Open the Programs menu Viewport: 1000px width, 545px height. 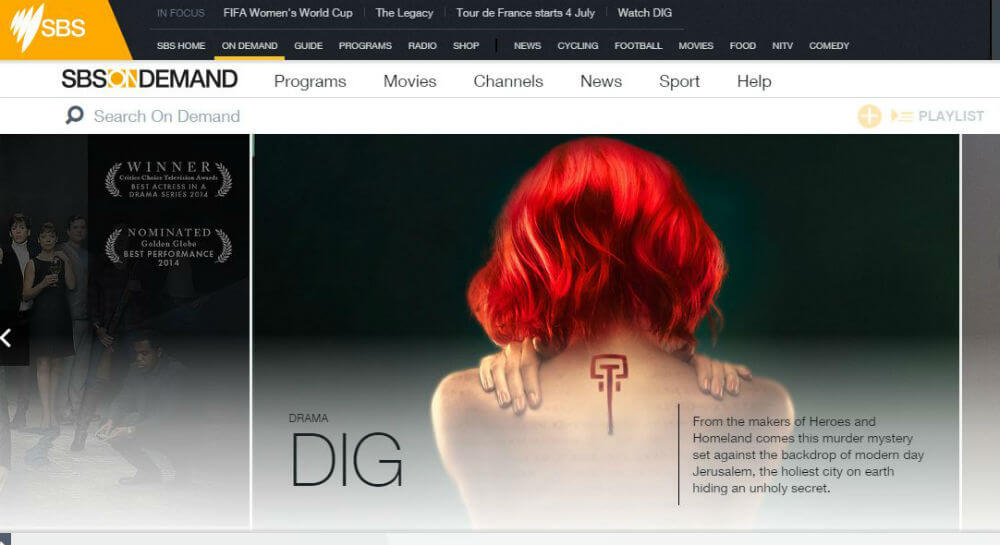pyautogui.click(x=310, y=81)
